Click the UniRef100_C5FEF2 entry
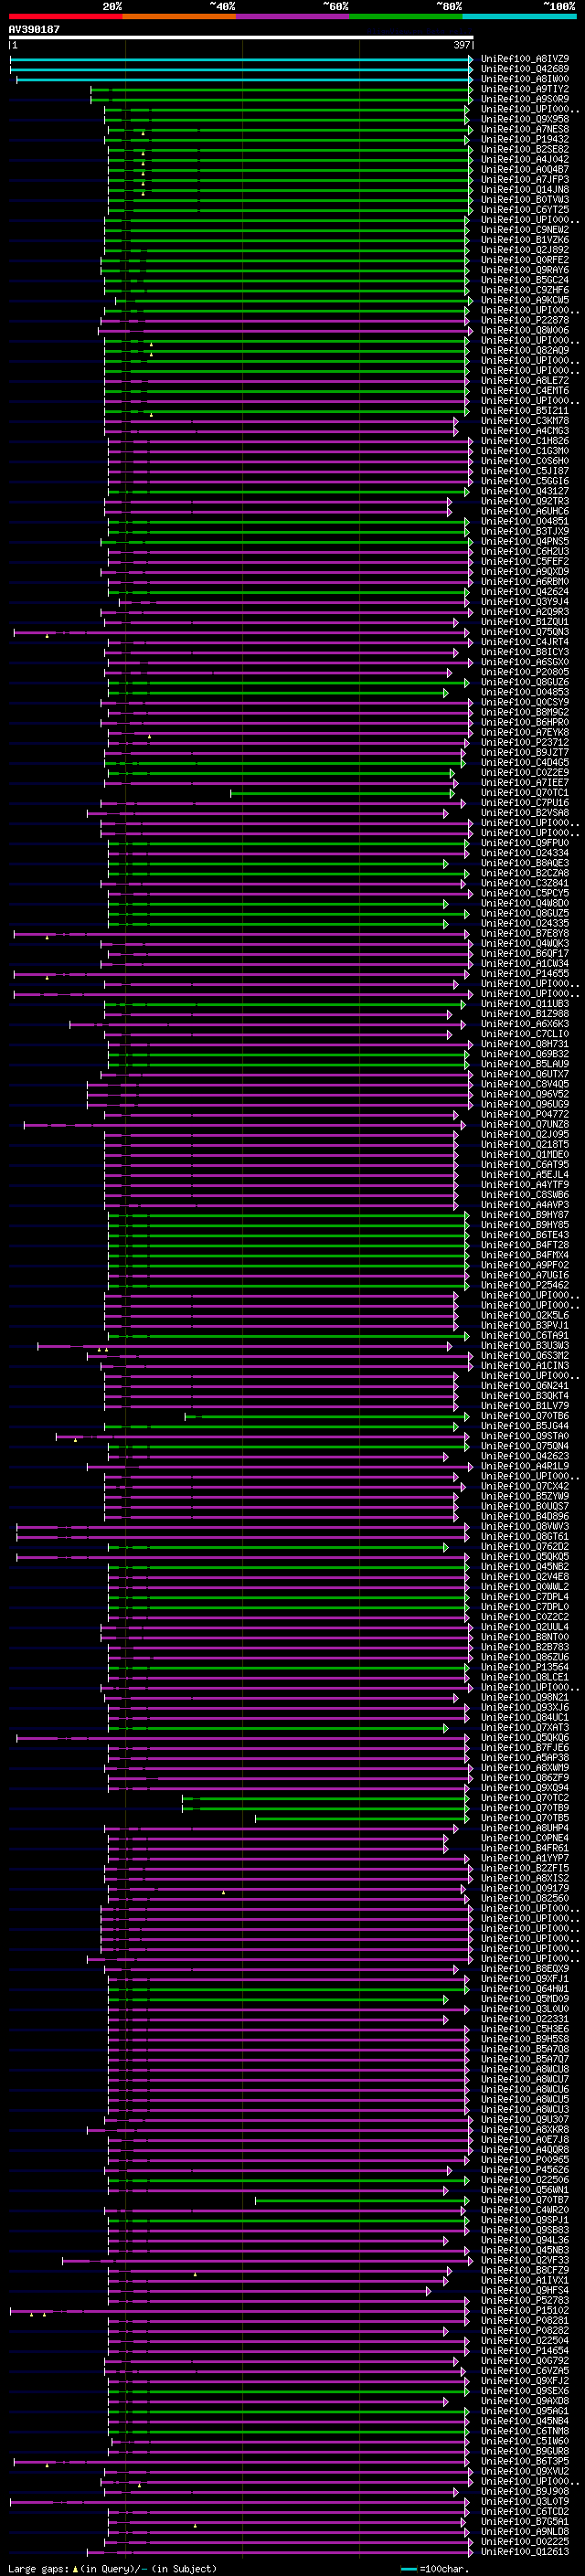 tap(525, 562)
